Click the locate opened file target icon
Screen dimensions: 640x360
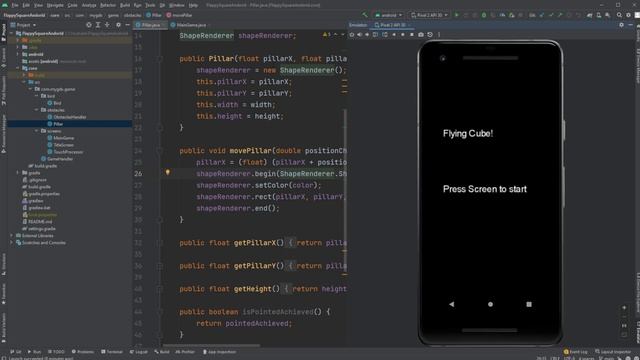89,25
